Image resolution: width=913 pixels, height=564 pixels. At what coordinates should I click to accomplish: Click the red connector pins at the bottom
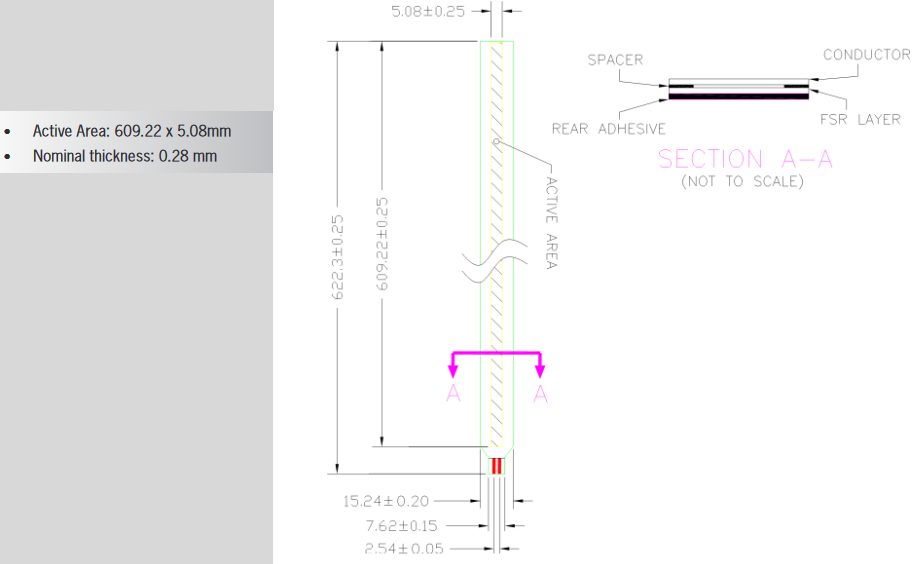click(497, 466)
